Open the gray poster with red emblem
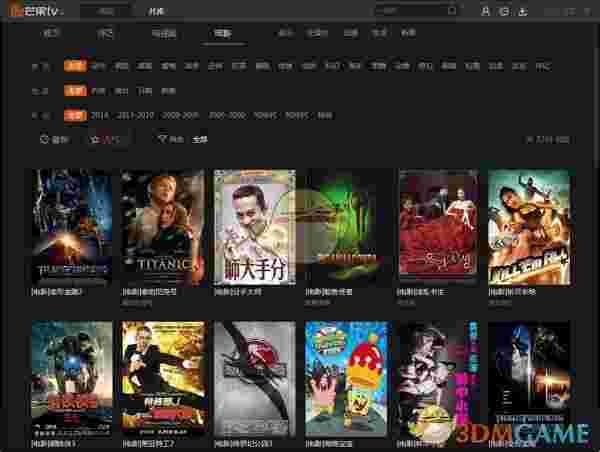This screenshot has width=600, height=452. coord(254,379)
